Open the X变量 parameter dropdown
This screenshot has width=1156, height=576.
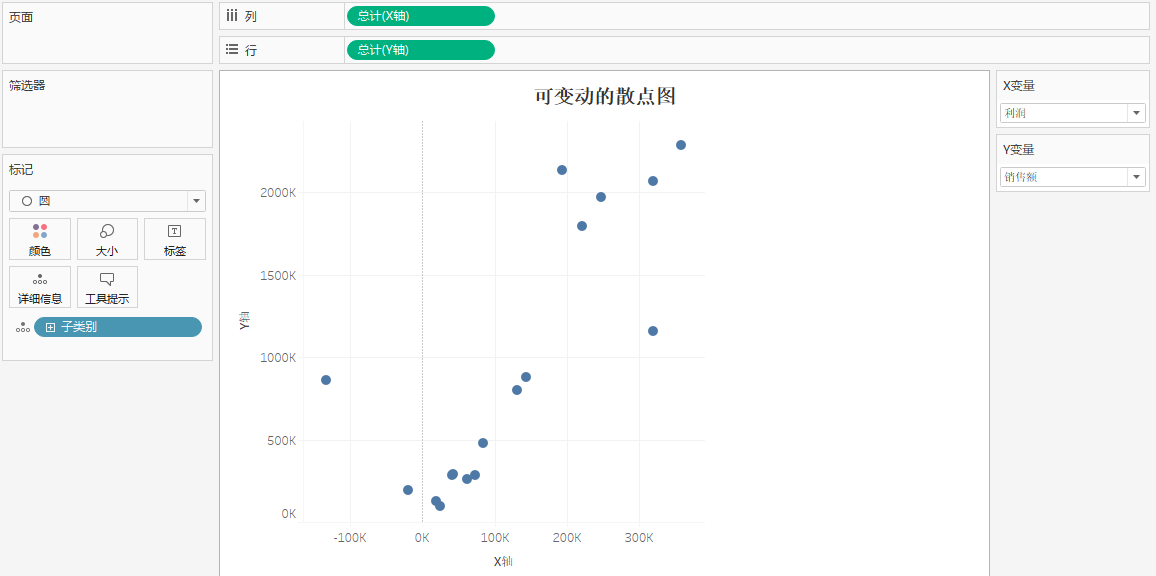[1072, 113]
